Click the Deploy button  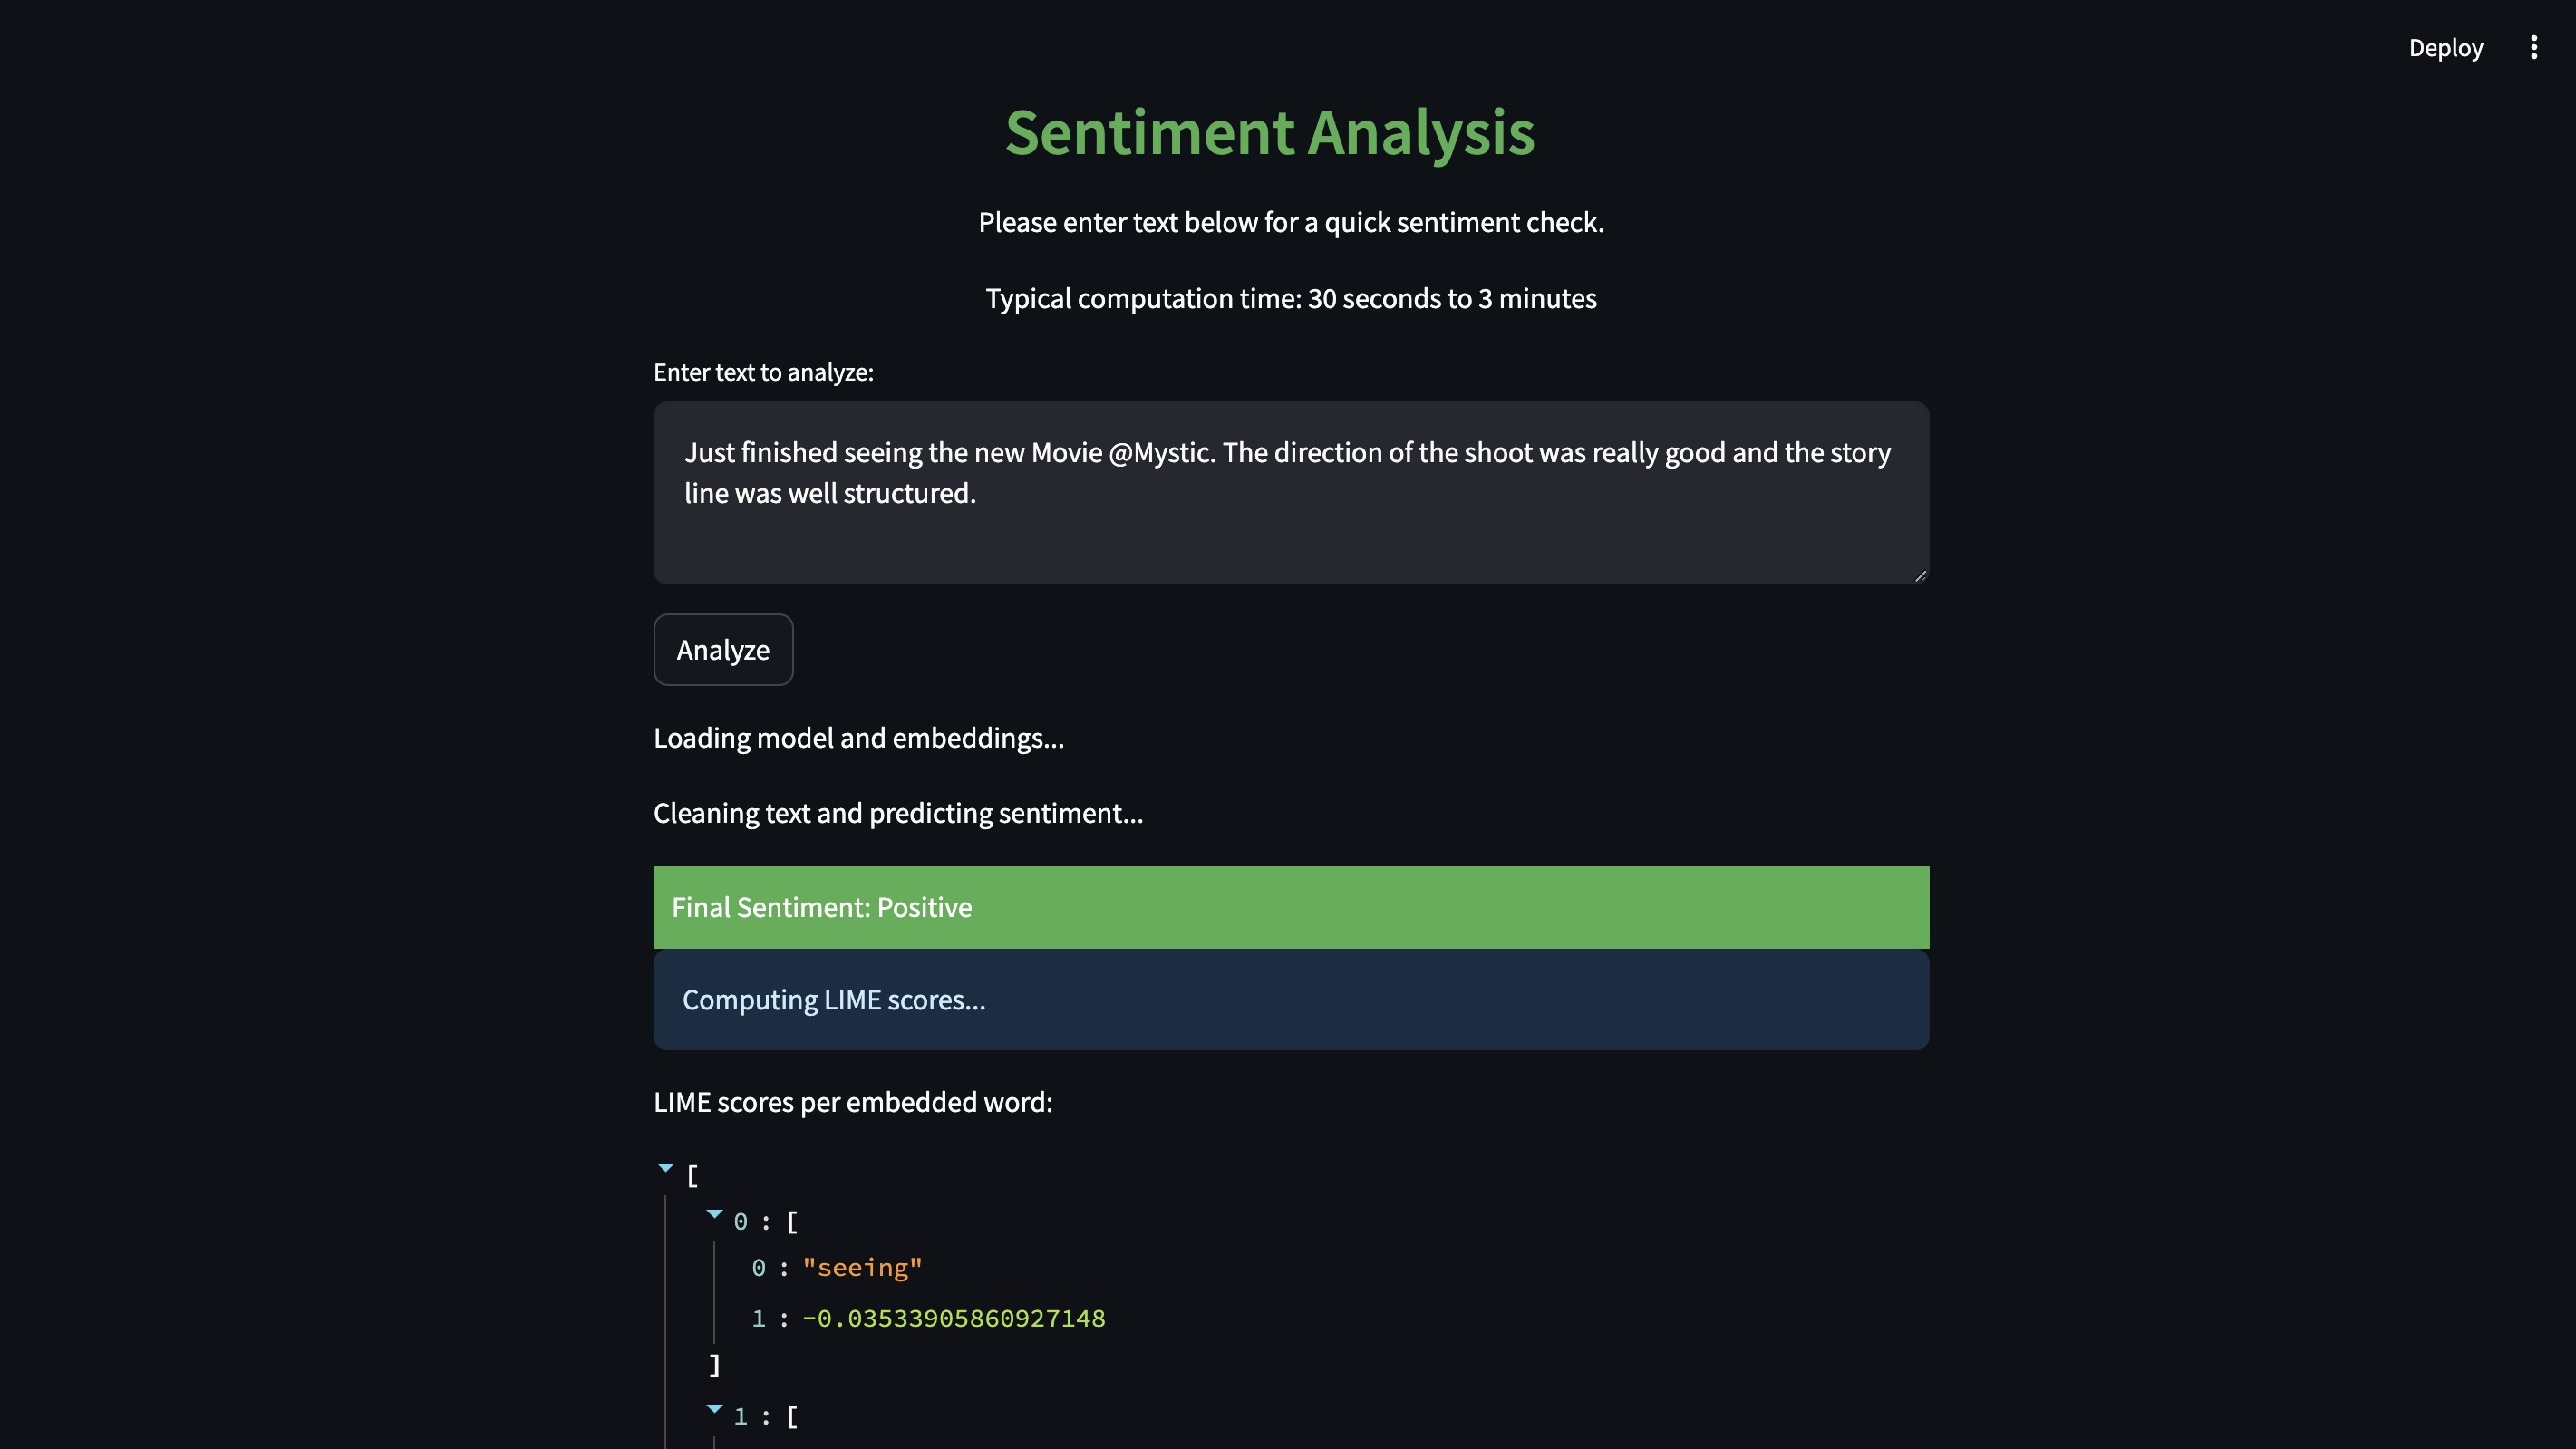coord(2445,48)
